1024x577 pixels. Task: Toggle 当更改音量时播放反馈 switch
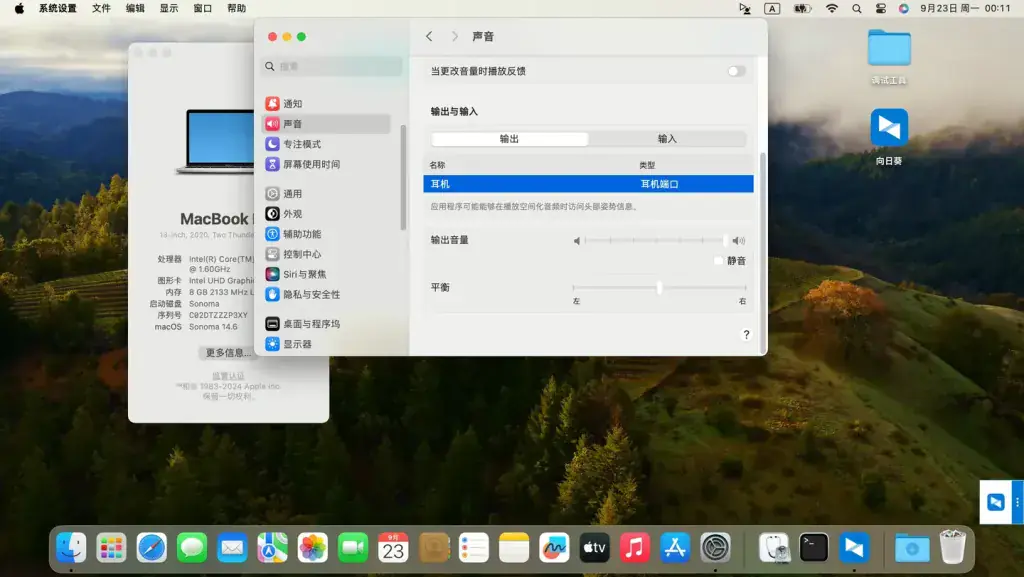736,71
